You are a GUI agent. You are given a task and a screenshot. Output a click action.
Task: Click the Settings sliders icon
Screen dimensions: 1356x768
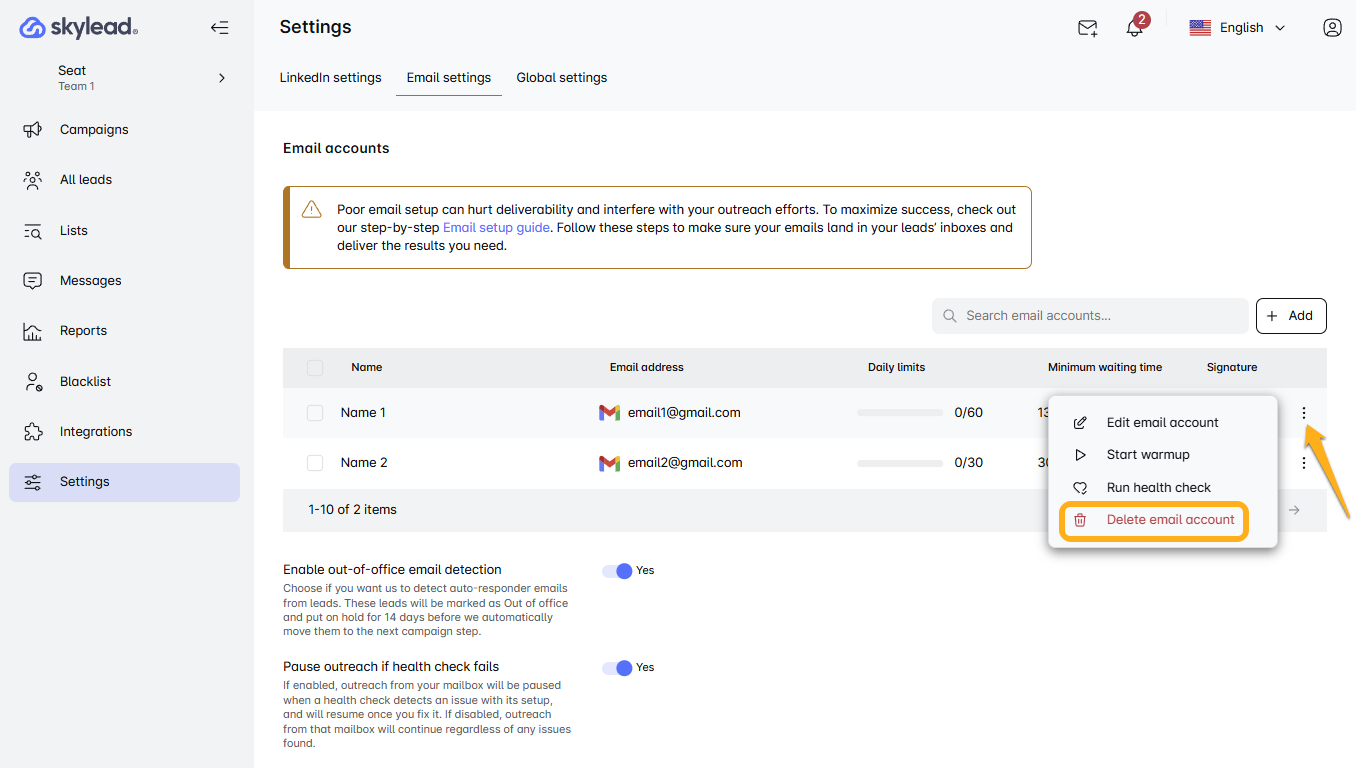point(33,482)
